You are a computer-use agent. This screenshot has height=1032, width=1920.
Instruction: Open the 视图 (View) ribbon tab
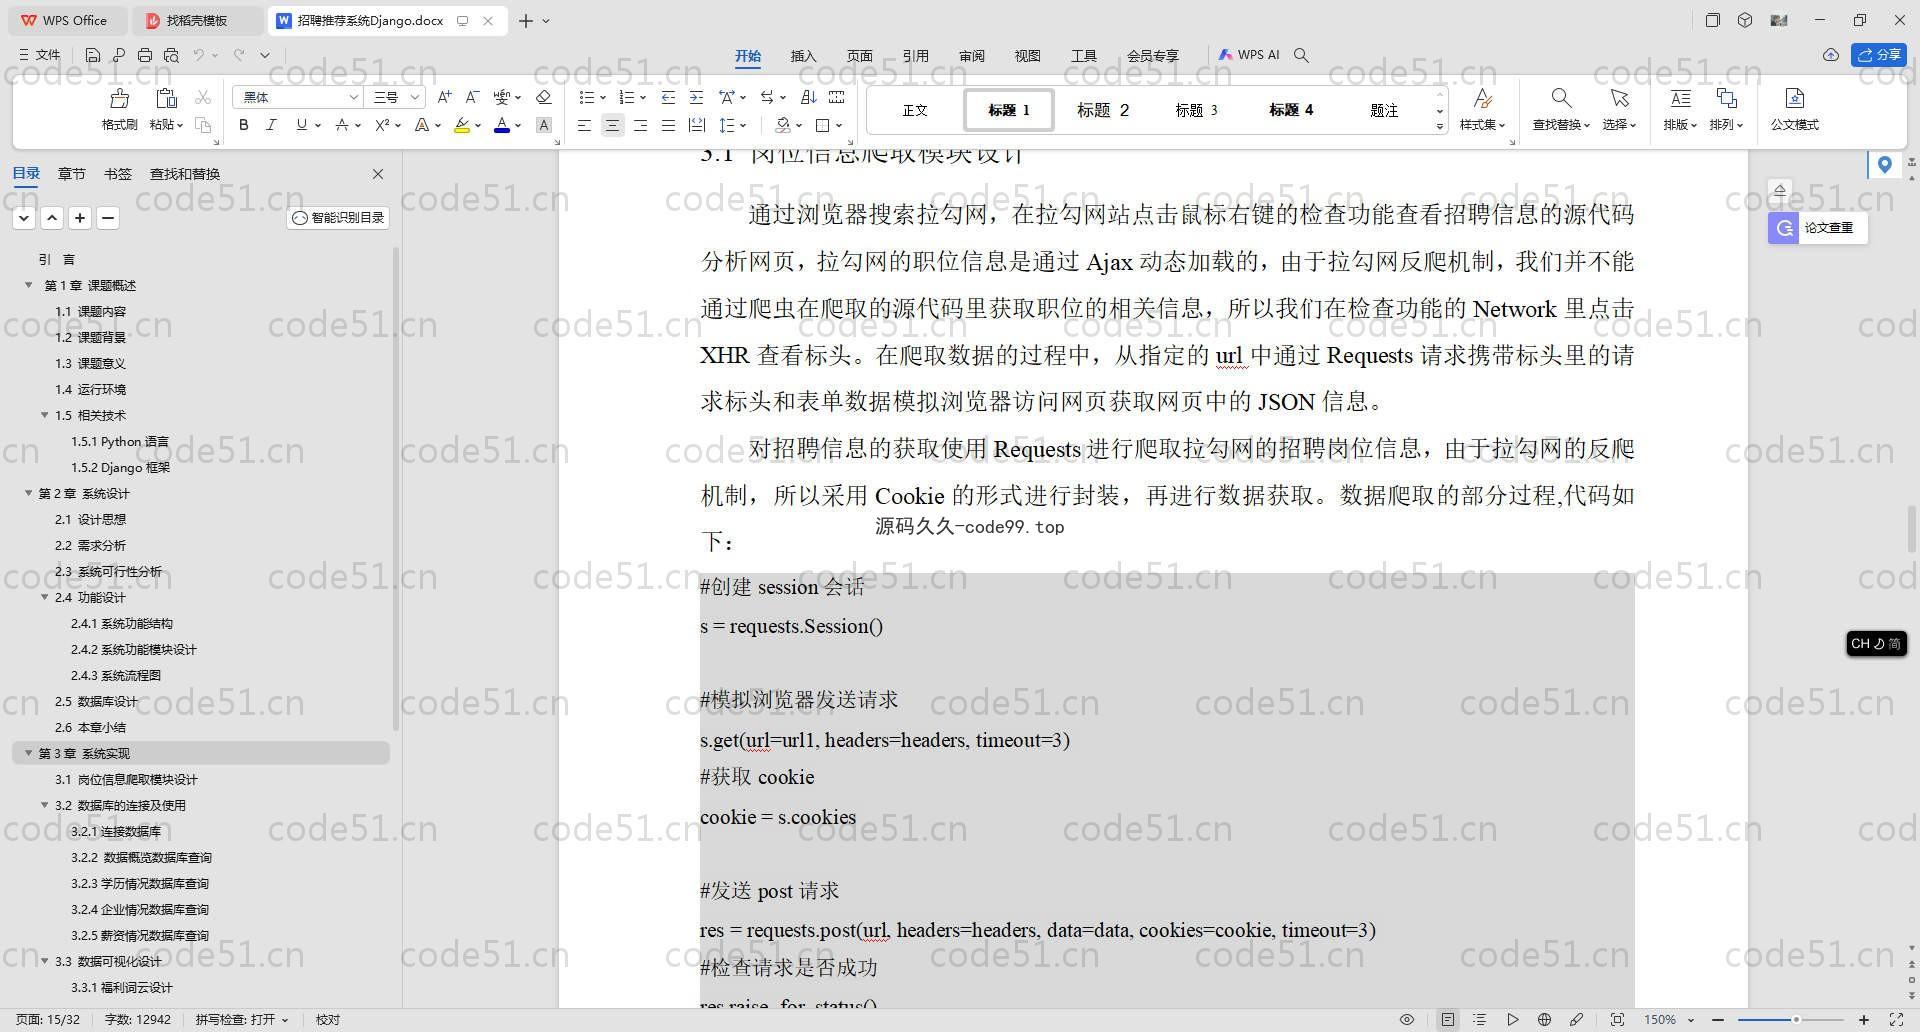[x=1027, y=55]
